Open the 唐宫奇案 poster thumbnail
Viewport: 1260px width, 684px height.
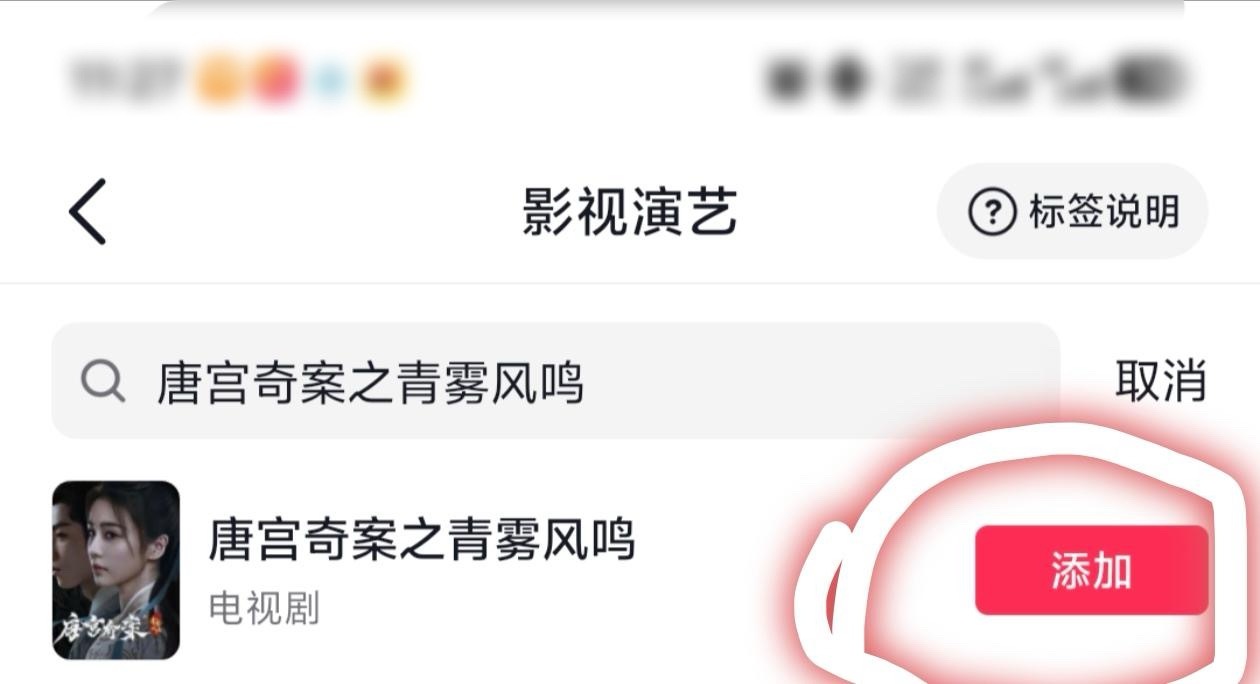click(x=116, y=570)
